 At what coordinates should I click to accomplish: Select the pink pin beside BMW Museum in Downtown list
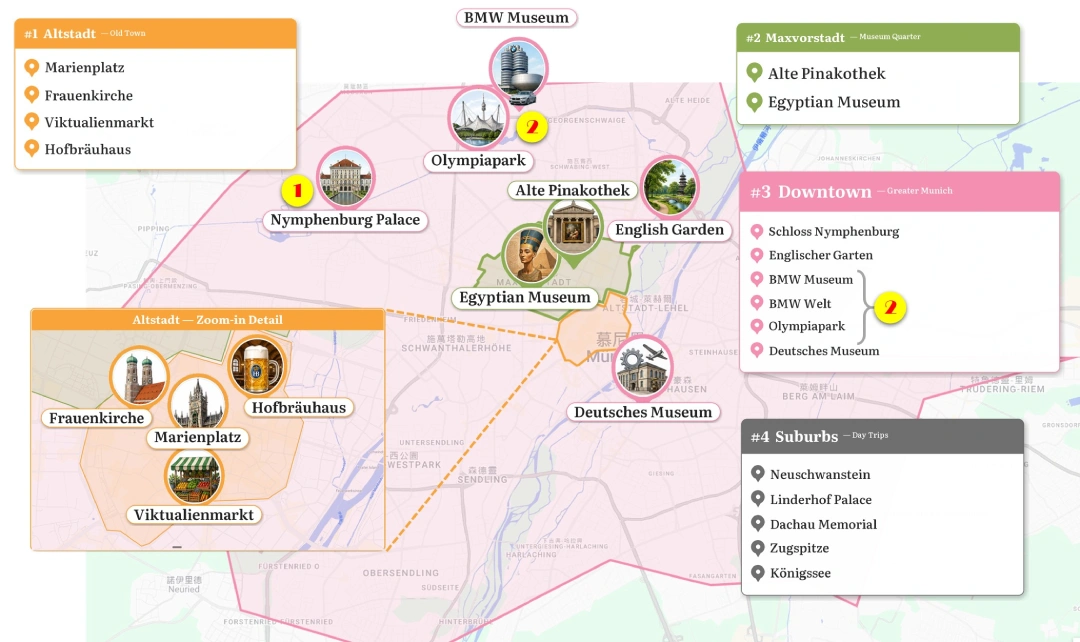(756, 279)
